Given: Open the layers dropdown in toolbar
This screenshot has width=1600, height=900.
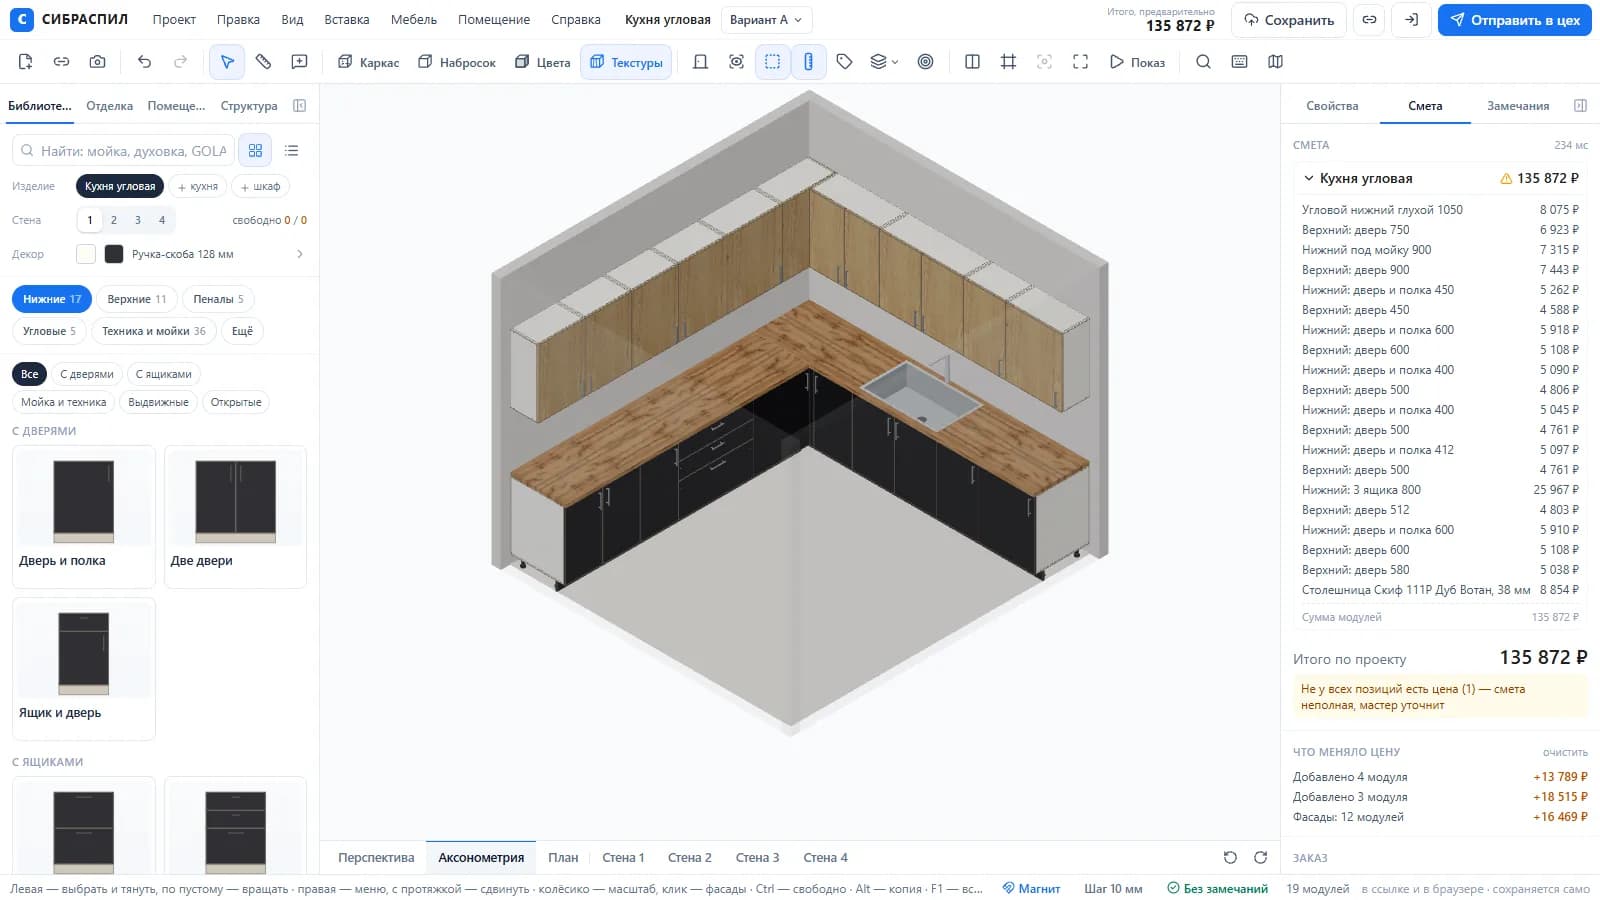Looking at the screenshot, I should [x=884, y=62].
